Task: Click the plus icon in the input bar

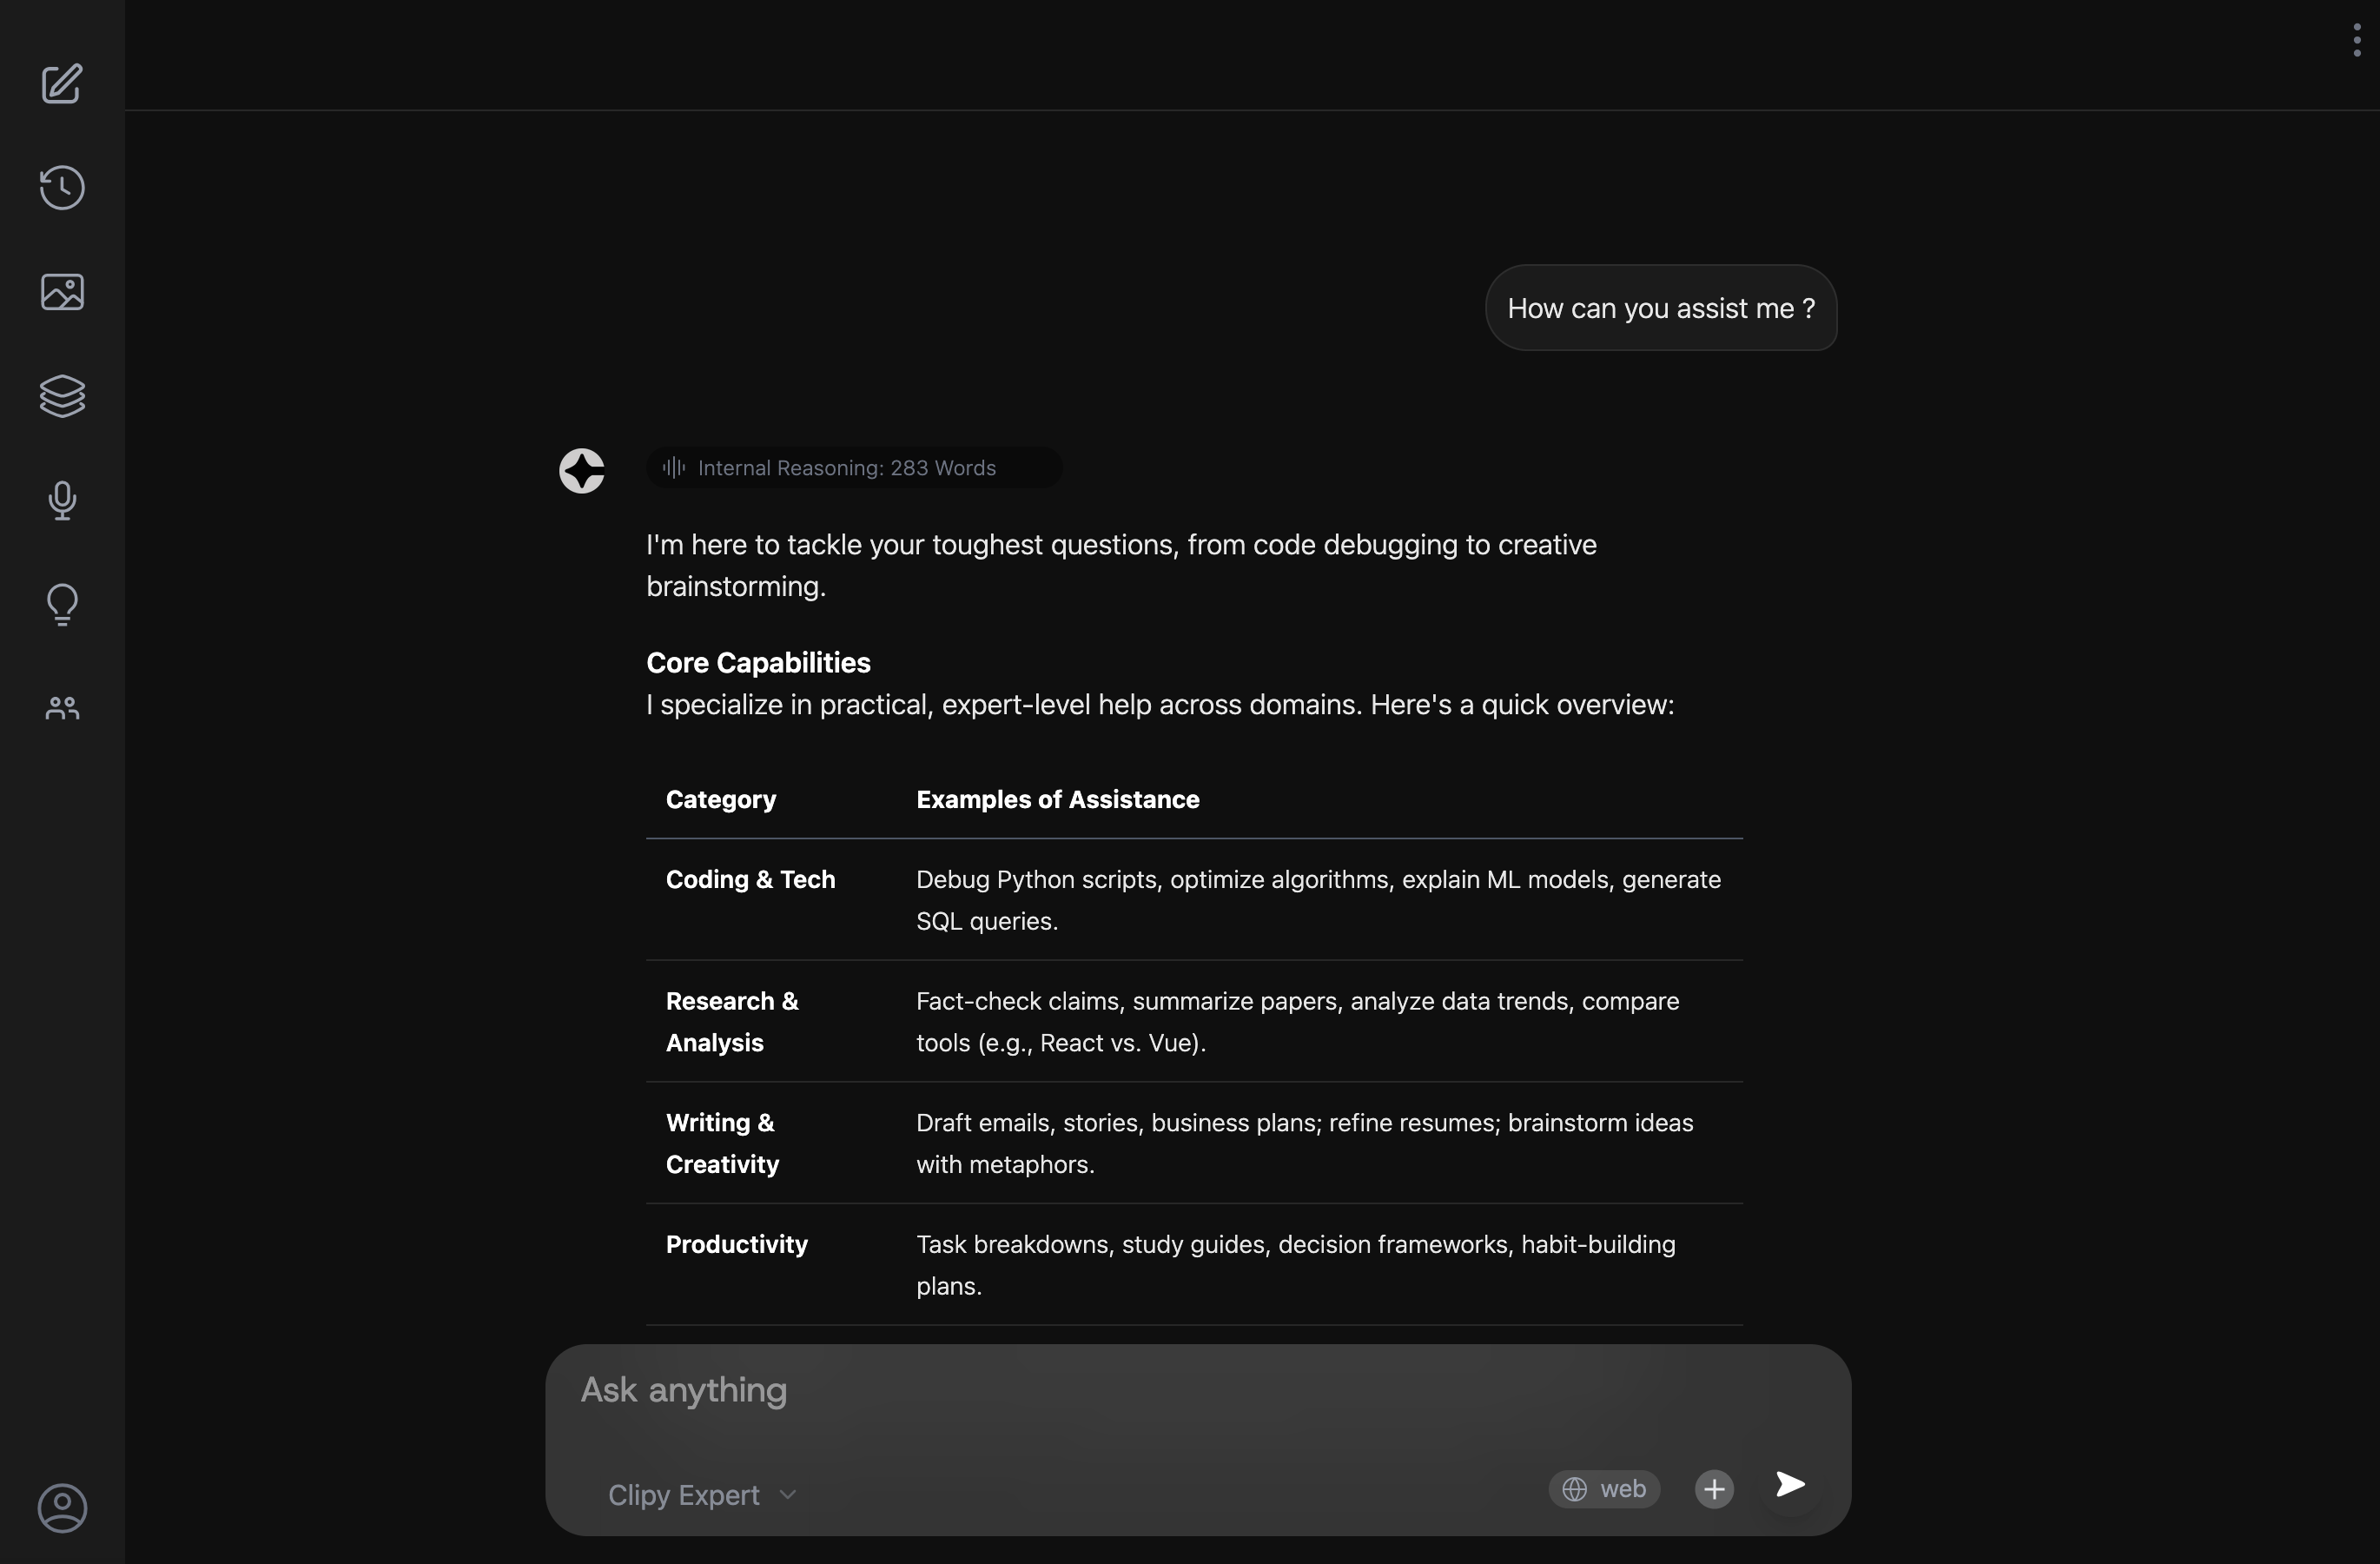Action: 1714,1489
